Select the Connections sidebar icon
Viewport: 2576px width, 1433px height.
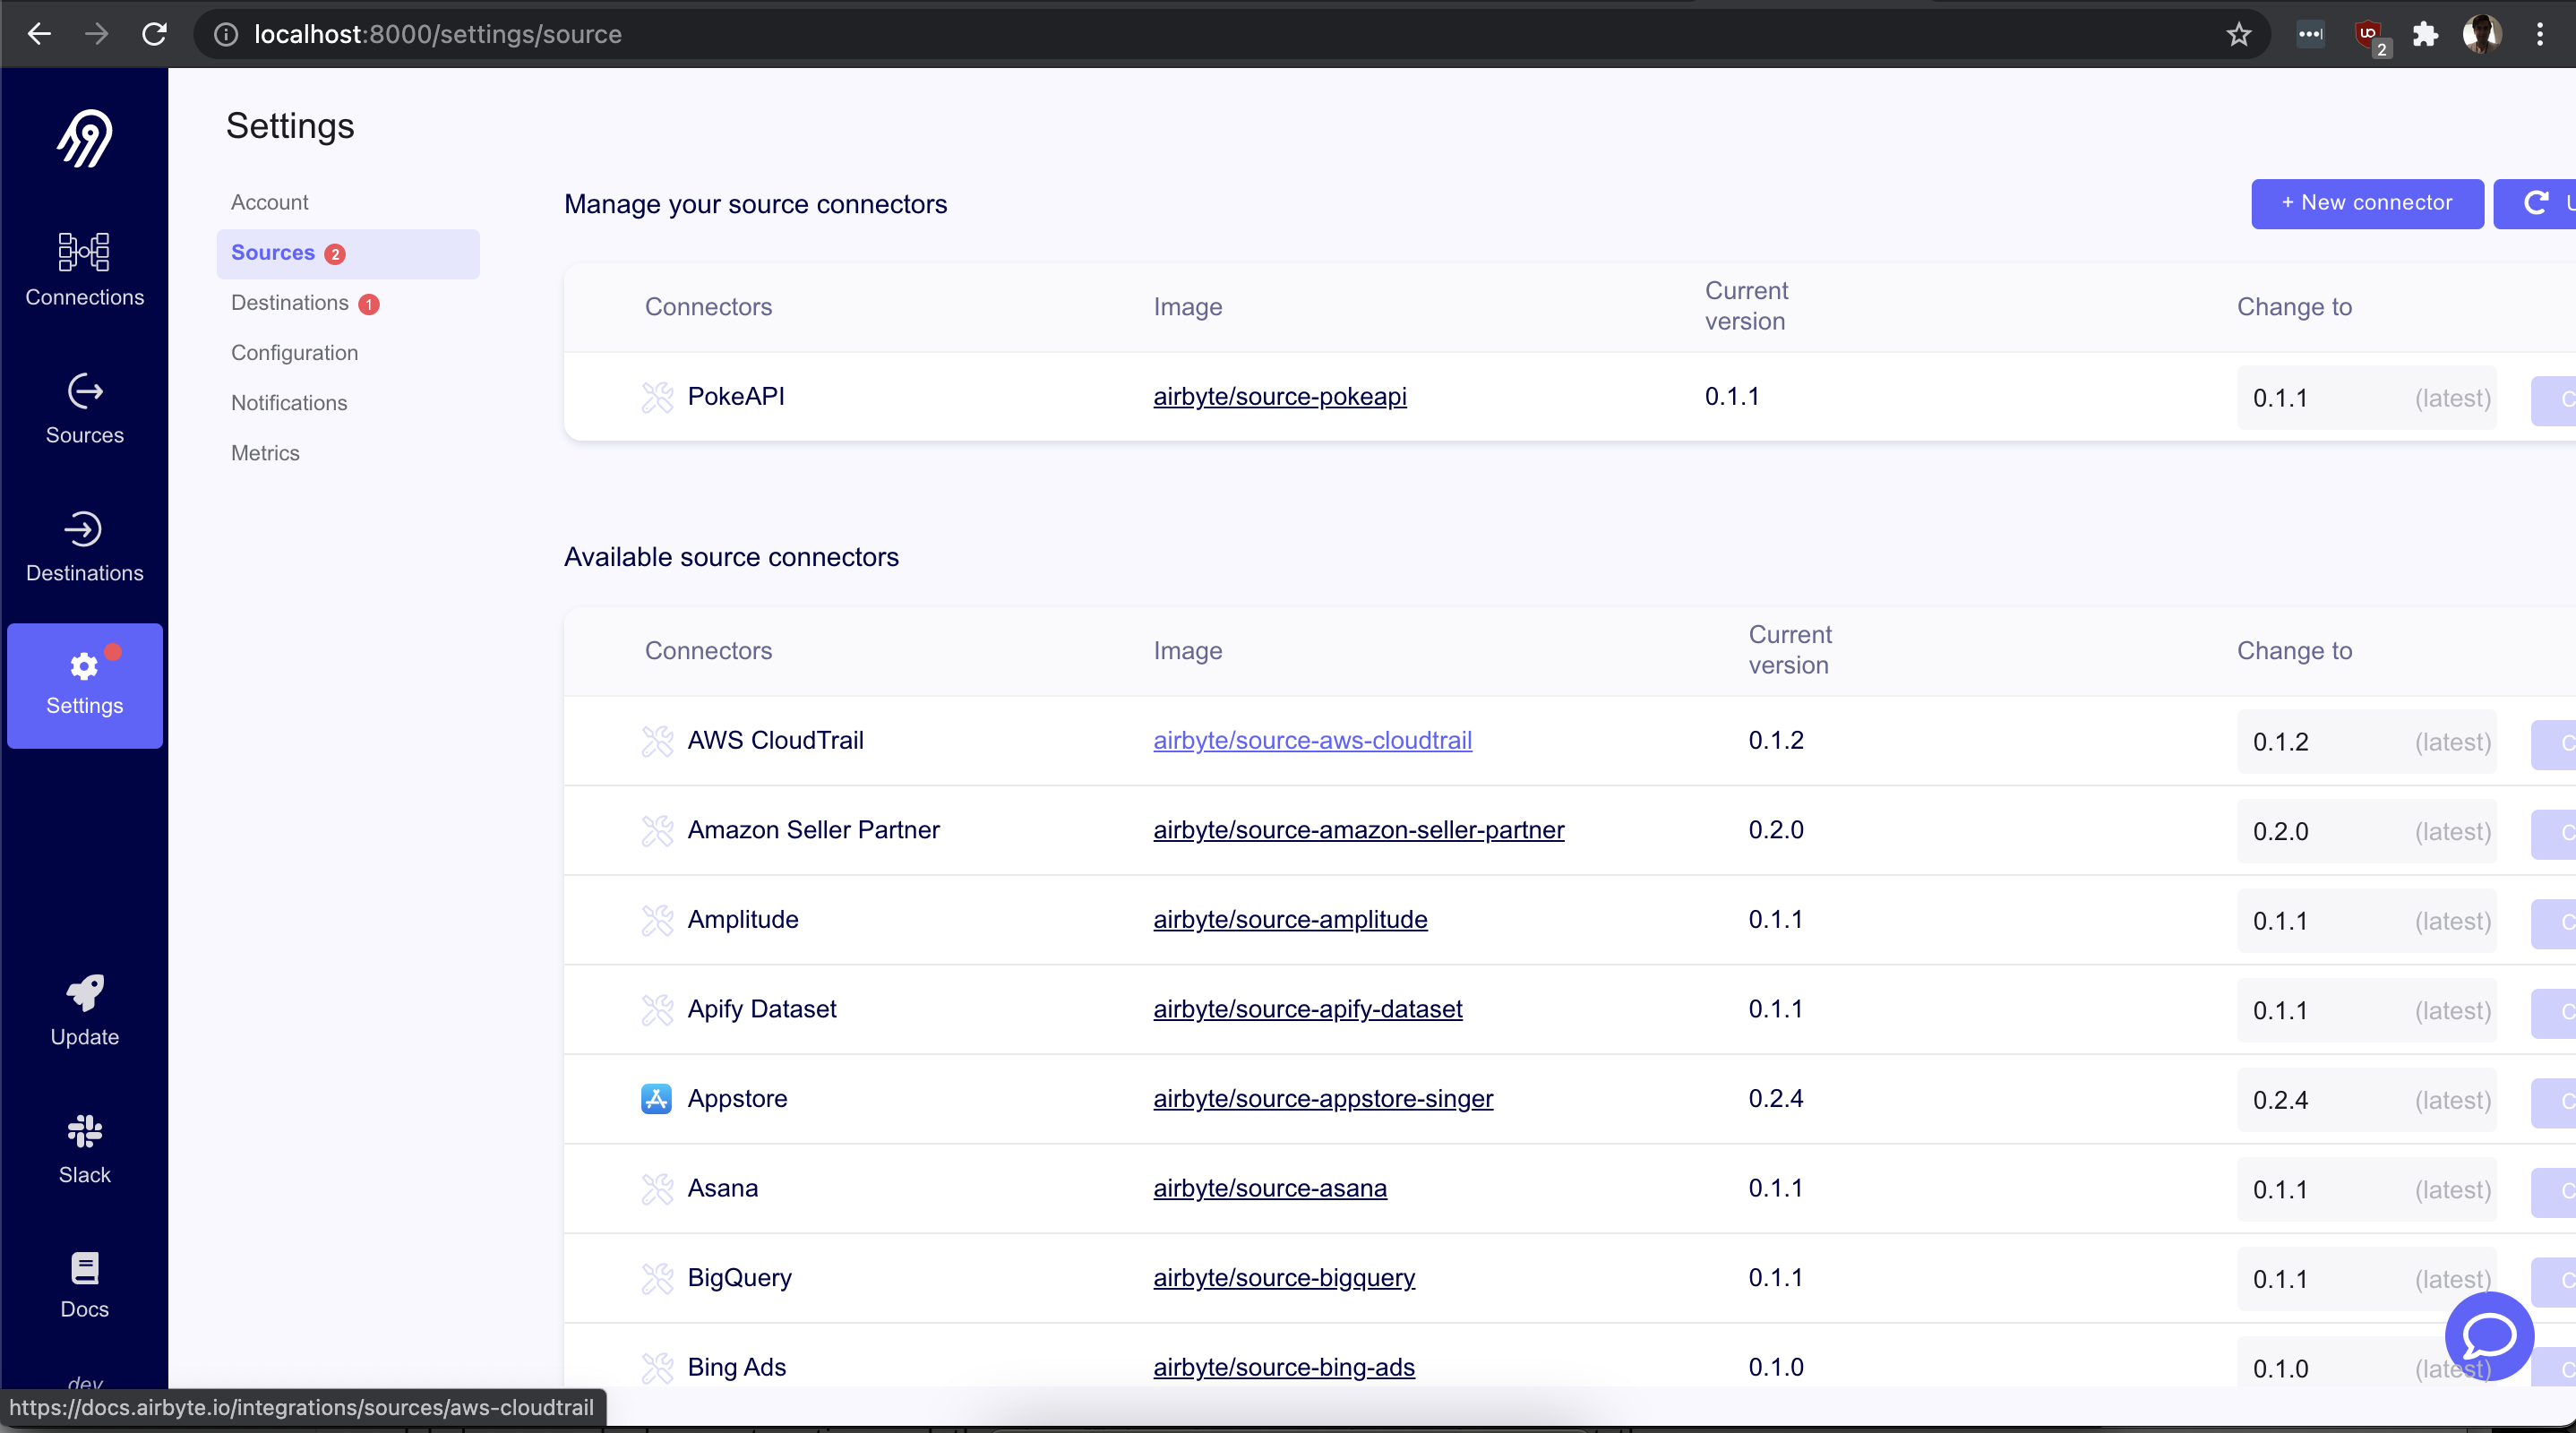click(x=84, y=253)
